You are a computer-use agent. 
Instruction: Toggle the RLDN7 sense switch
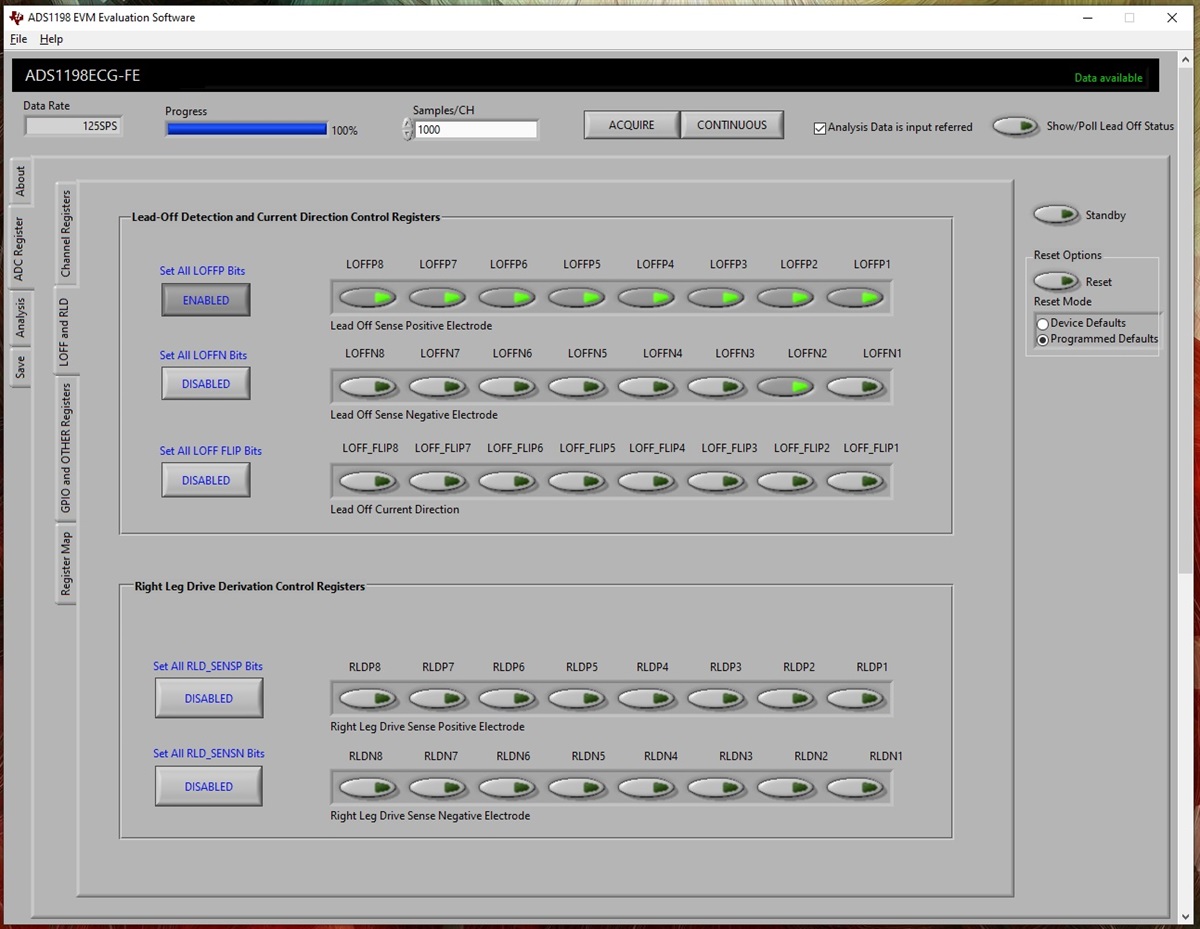tap(438, 787)
